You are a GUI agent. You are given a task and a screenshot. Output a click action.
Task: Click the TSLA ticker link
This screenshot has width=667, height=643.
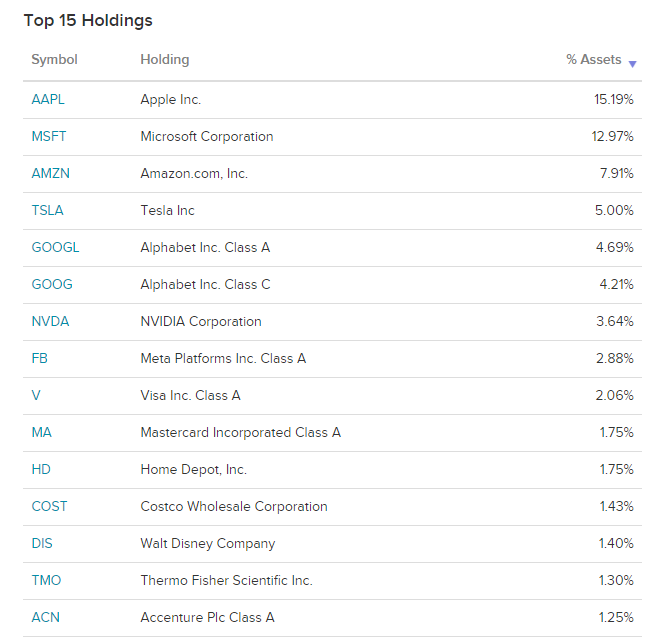click(48, 210)
